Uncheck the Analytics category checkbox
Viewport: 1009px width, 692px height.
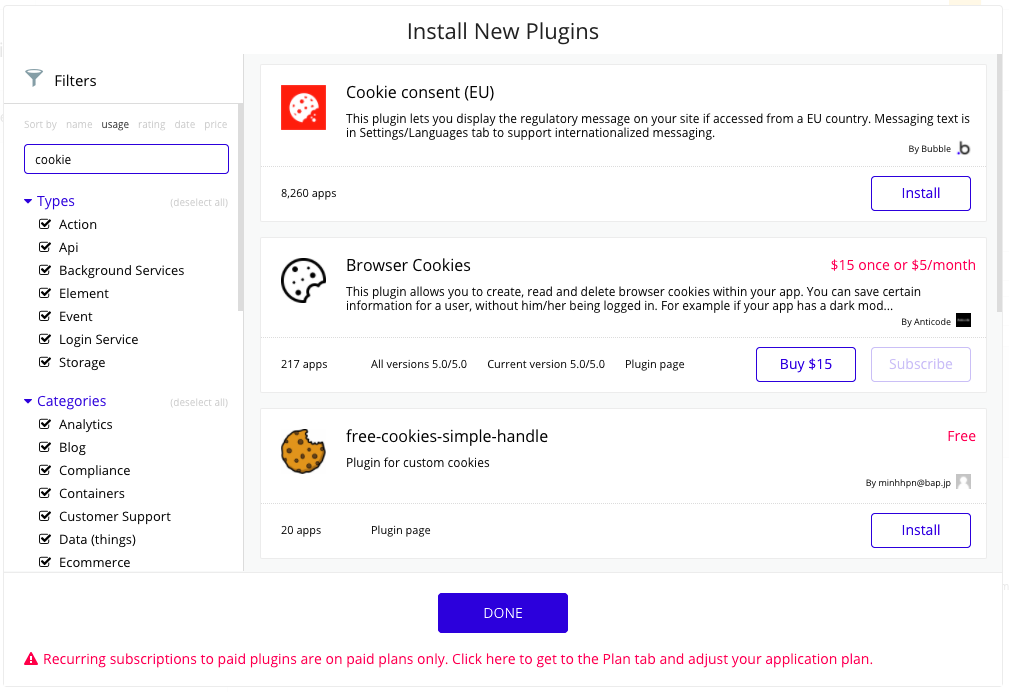point(44,424)
